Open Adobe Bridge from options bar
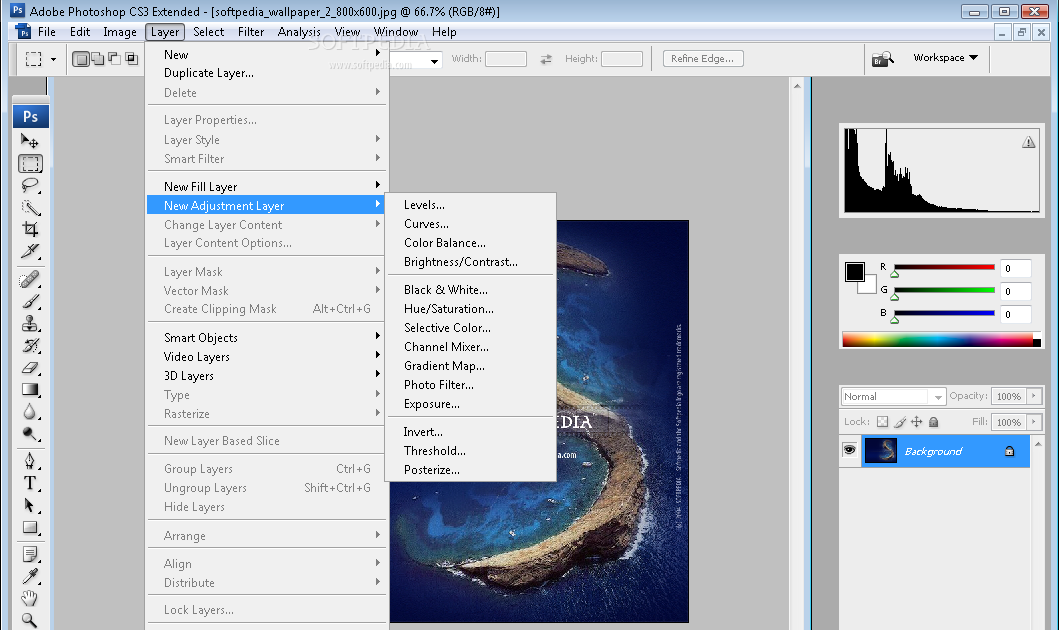Image resolution: width=1059 pixels, height=630 pixels. pos(883,59)
